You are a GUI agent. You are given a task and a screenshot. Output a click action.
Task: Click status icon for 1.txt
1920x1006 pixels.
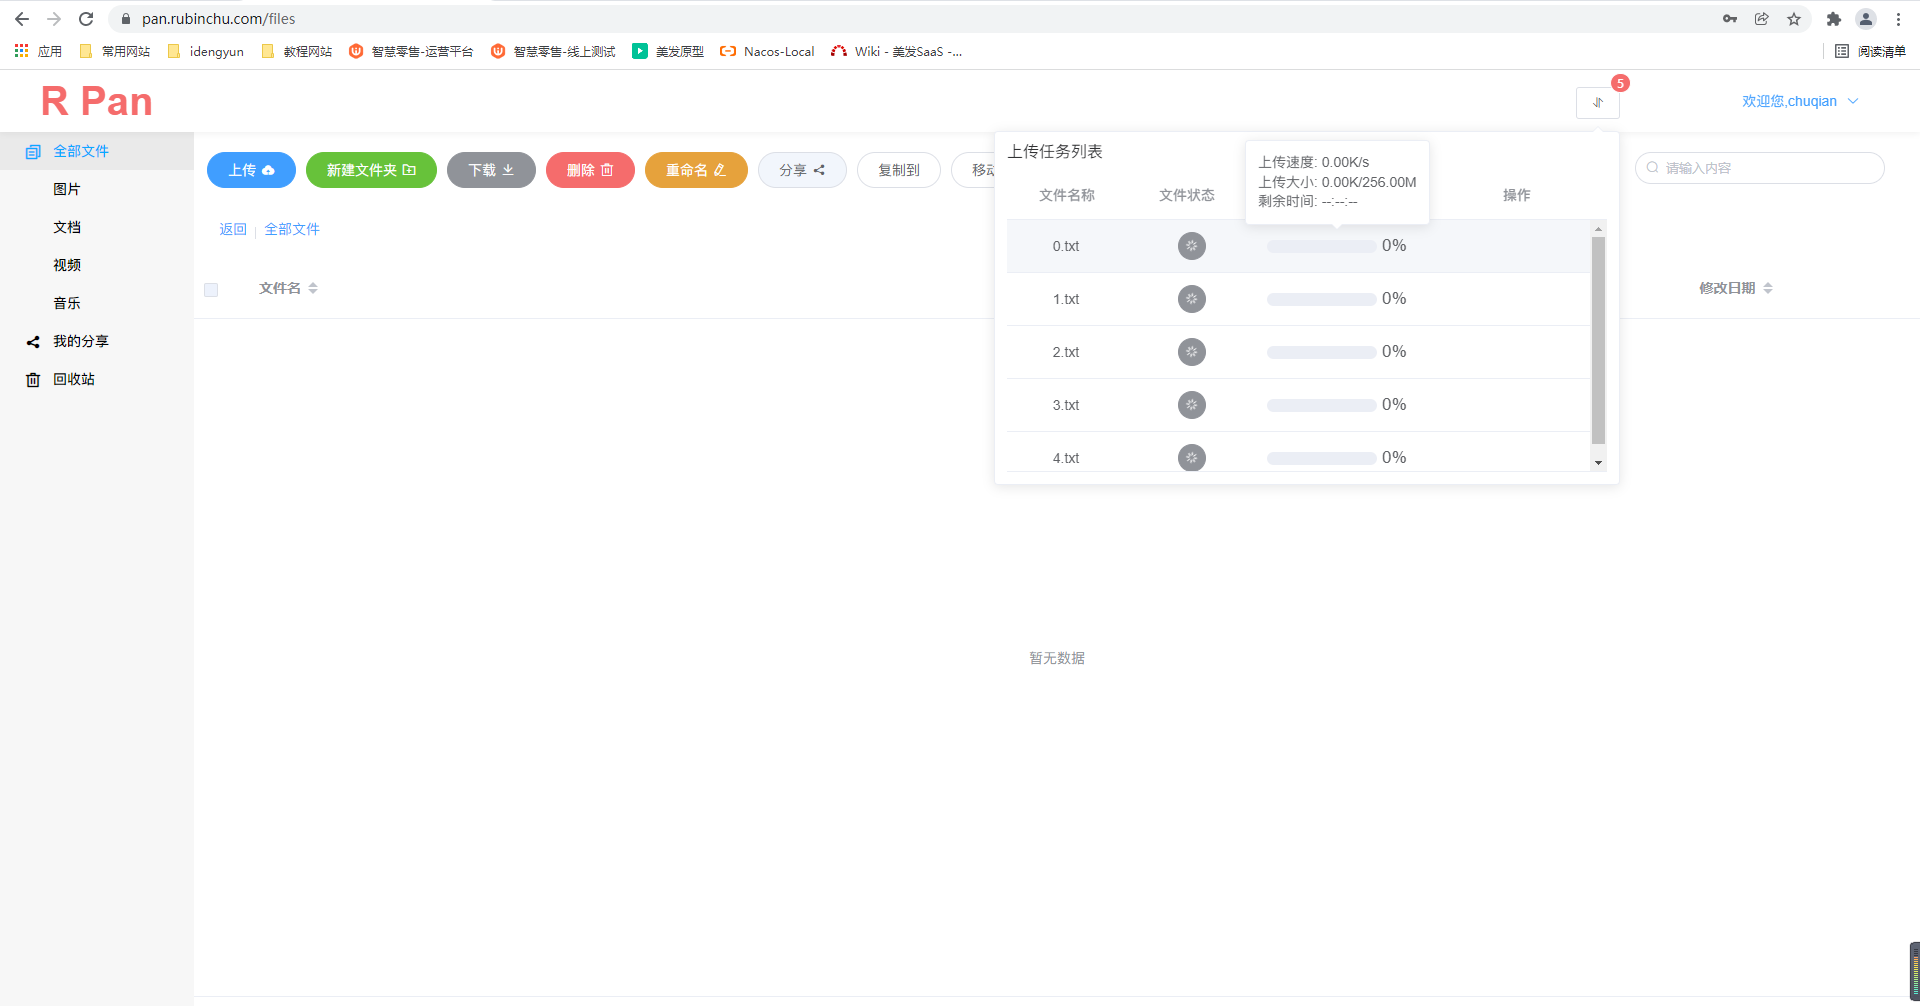pos(1191,299)
